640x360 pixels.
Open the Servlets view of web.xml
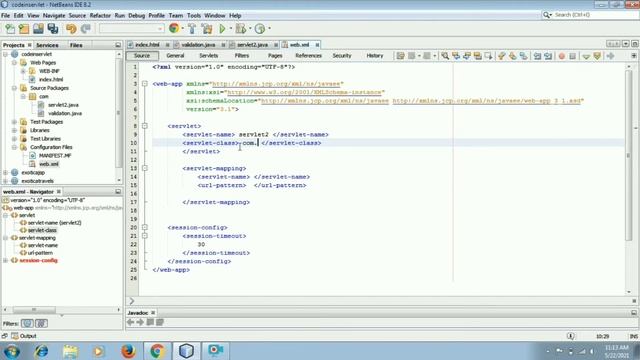pos(209,56)
